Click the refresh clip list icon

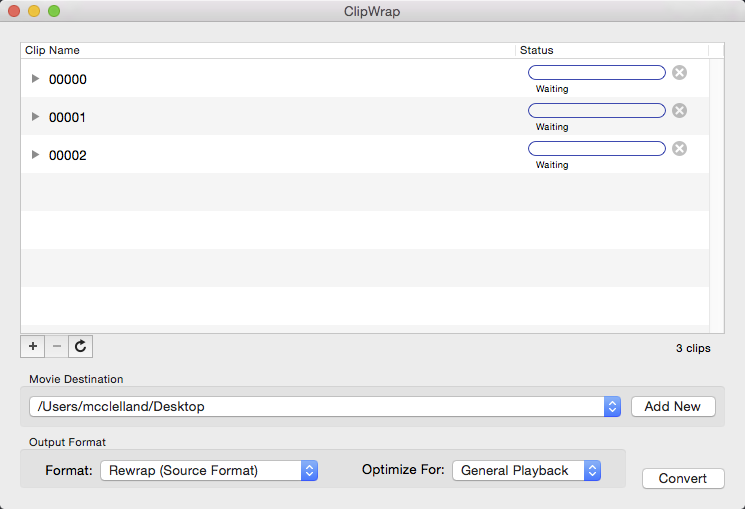click(81, 346)
